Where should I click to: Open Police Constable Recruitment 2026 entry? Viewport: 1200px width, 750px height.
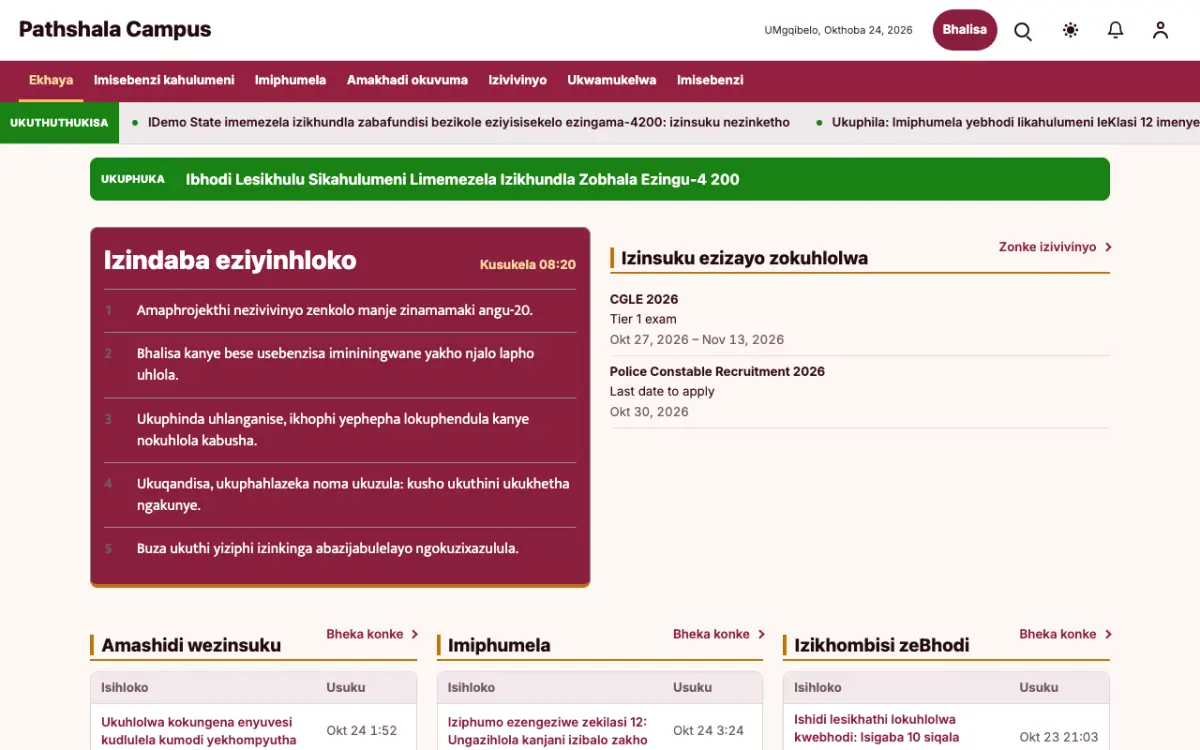860,391
